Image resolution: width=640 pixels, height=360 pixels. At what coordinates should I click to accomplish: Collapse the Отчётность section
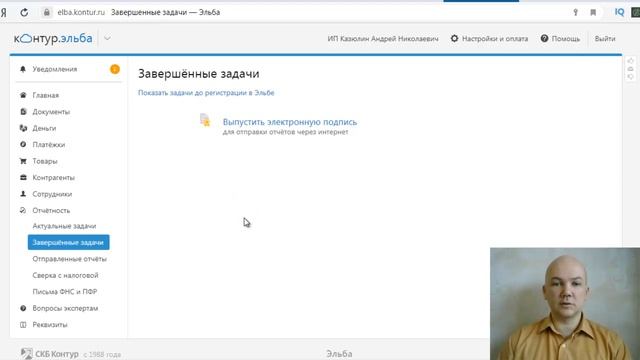click(x=51, y=211)
